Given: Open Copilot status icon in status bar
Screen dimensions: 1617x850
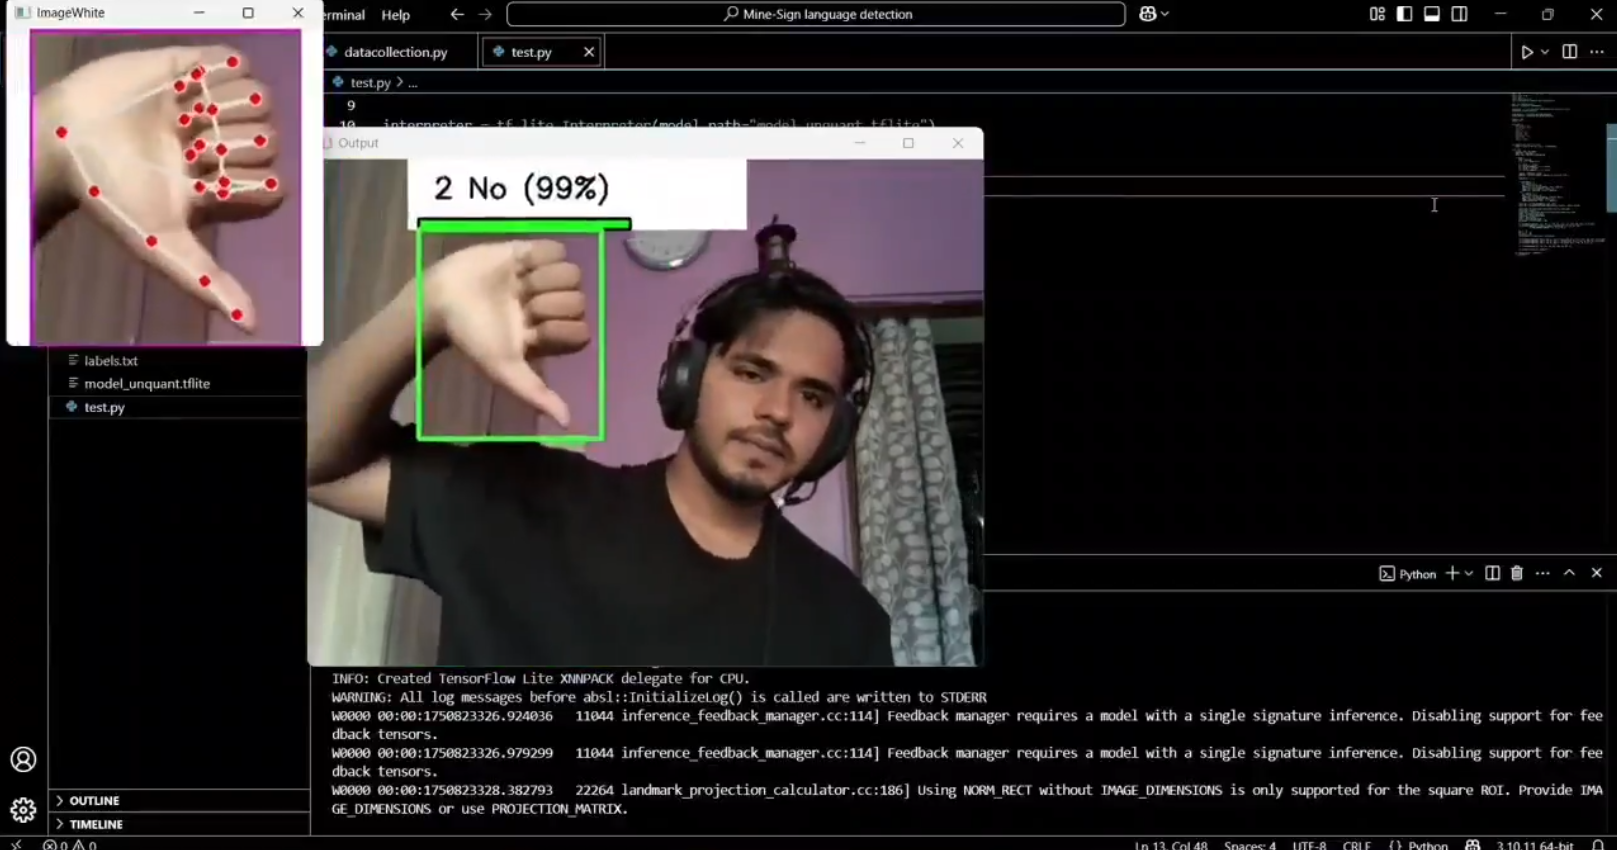Looking at the screenshot, I should (x=1473, y=845).
